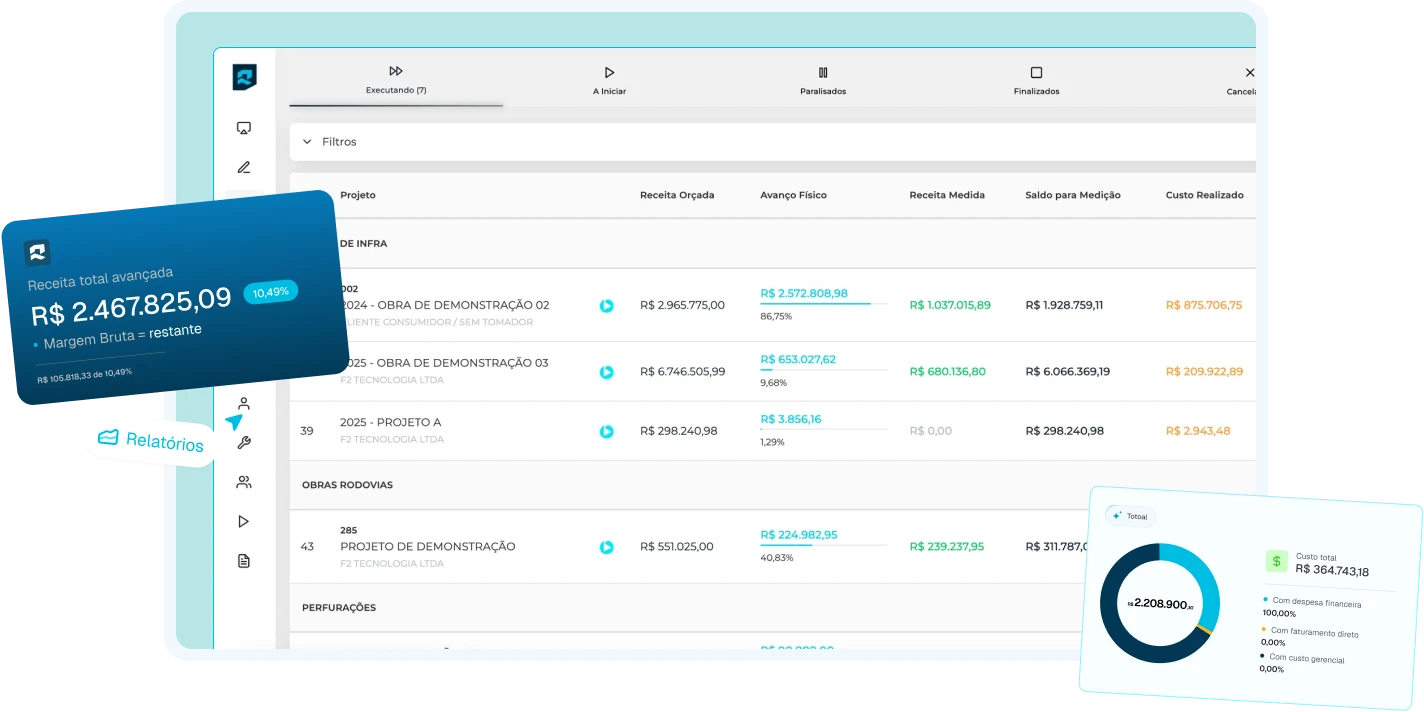Click the single person sidebar icon
The width and height of the screenshot is (1424, 712).
[244, 404]
